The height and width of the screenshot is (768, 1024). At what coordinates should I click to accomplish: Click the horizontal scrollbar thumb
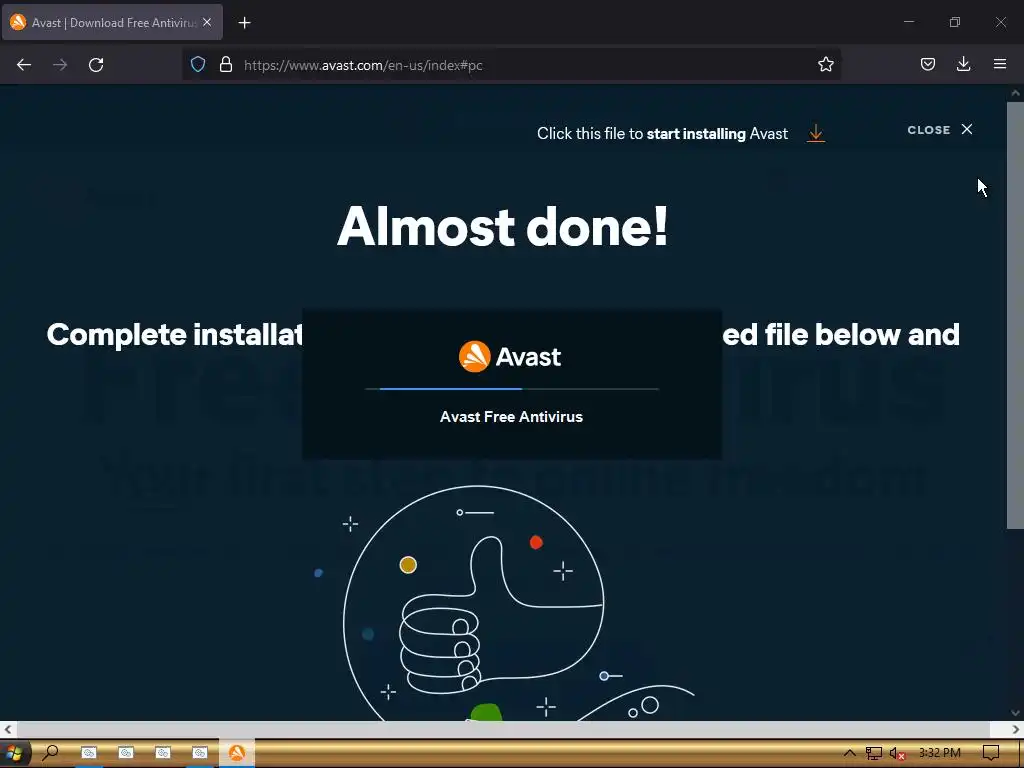point(503,729)
